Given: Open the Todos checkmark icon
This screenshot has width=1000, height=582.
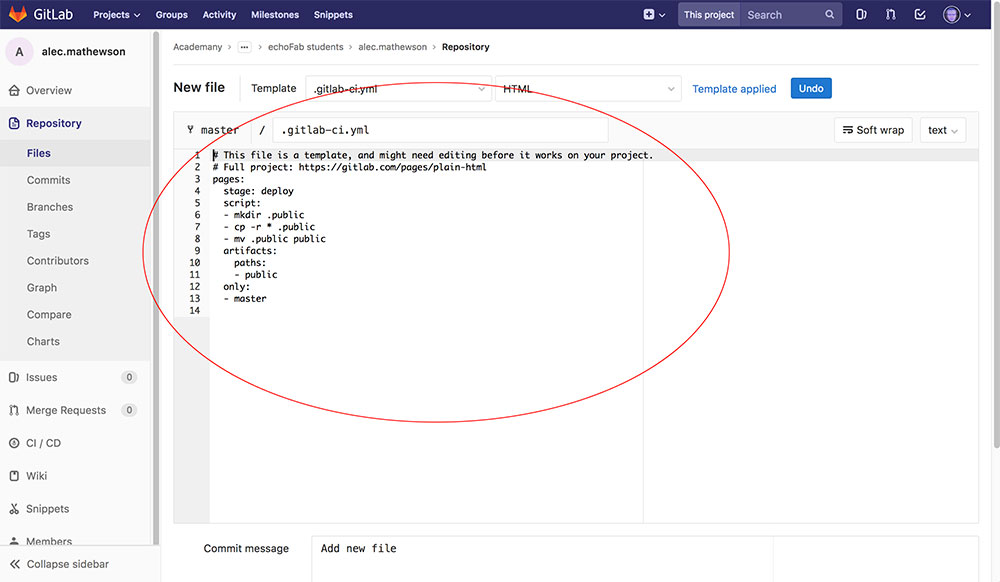Looking at the screenshot, I should 920,14.
